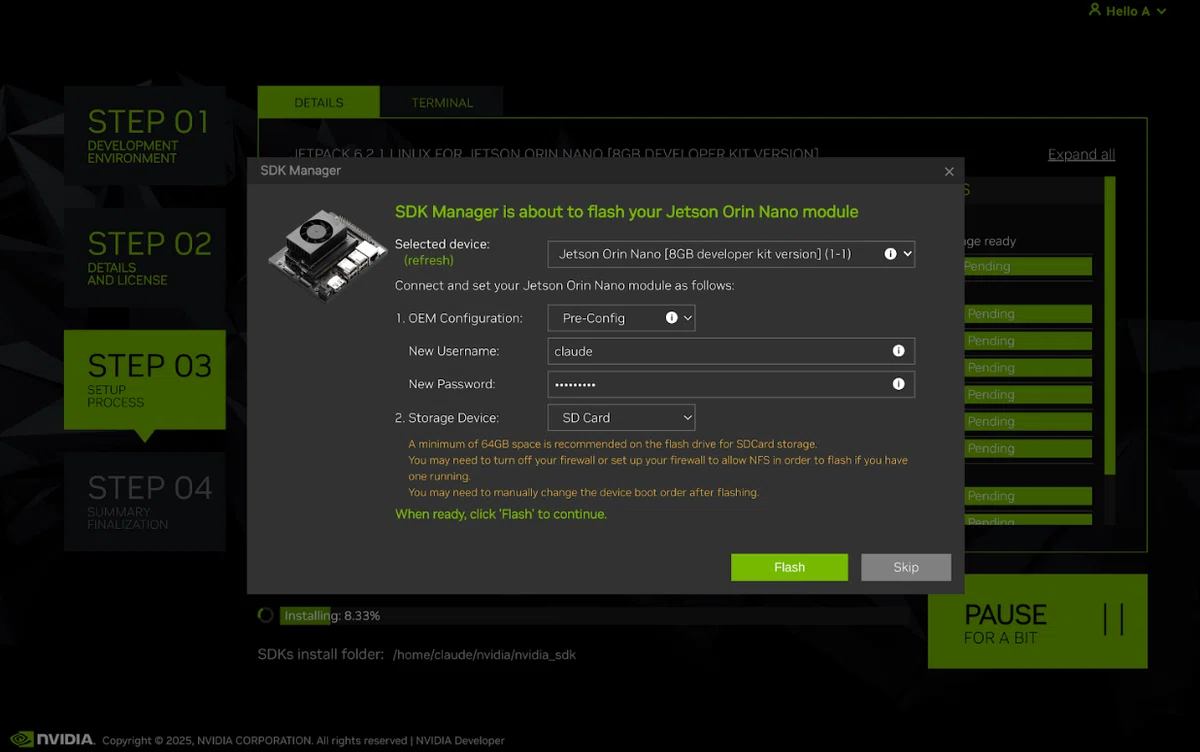The height and width of the screenshot is (752, 1200).
Task: Select STEP 03 Setup Process
Action: coord(145,380)
